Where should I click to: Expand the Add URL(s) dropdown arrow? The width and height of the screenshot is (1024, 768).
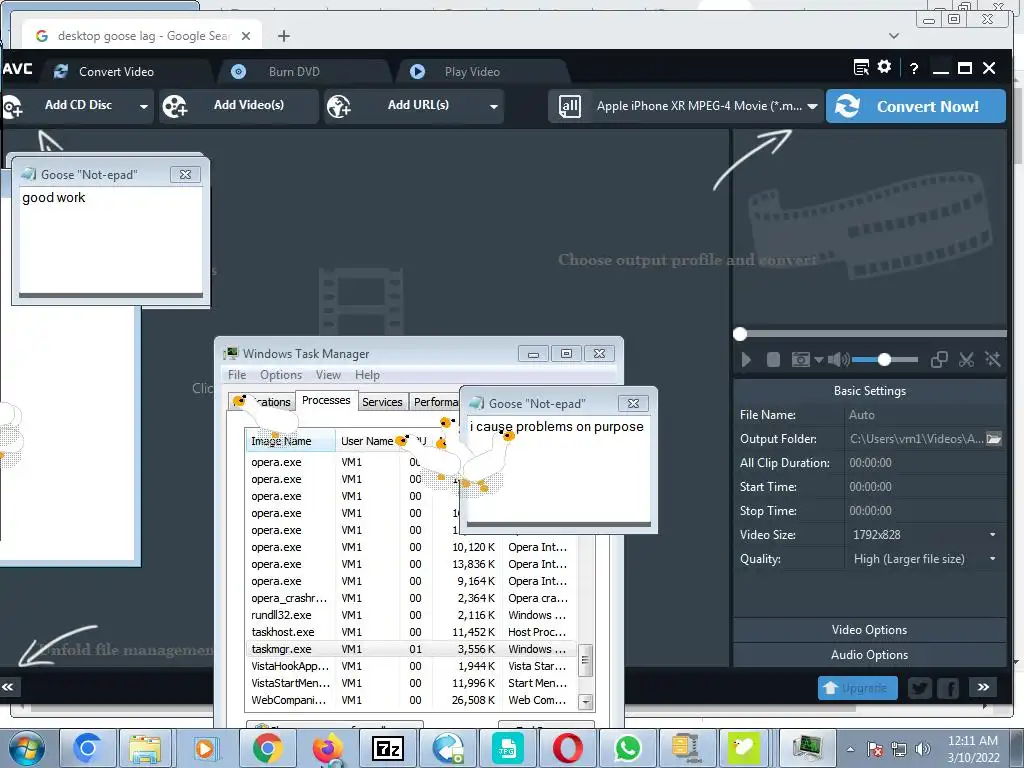click(x=494, y=106)
